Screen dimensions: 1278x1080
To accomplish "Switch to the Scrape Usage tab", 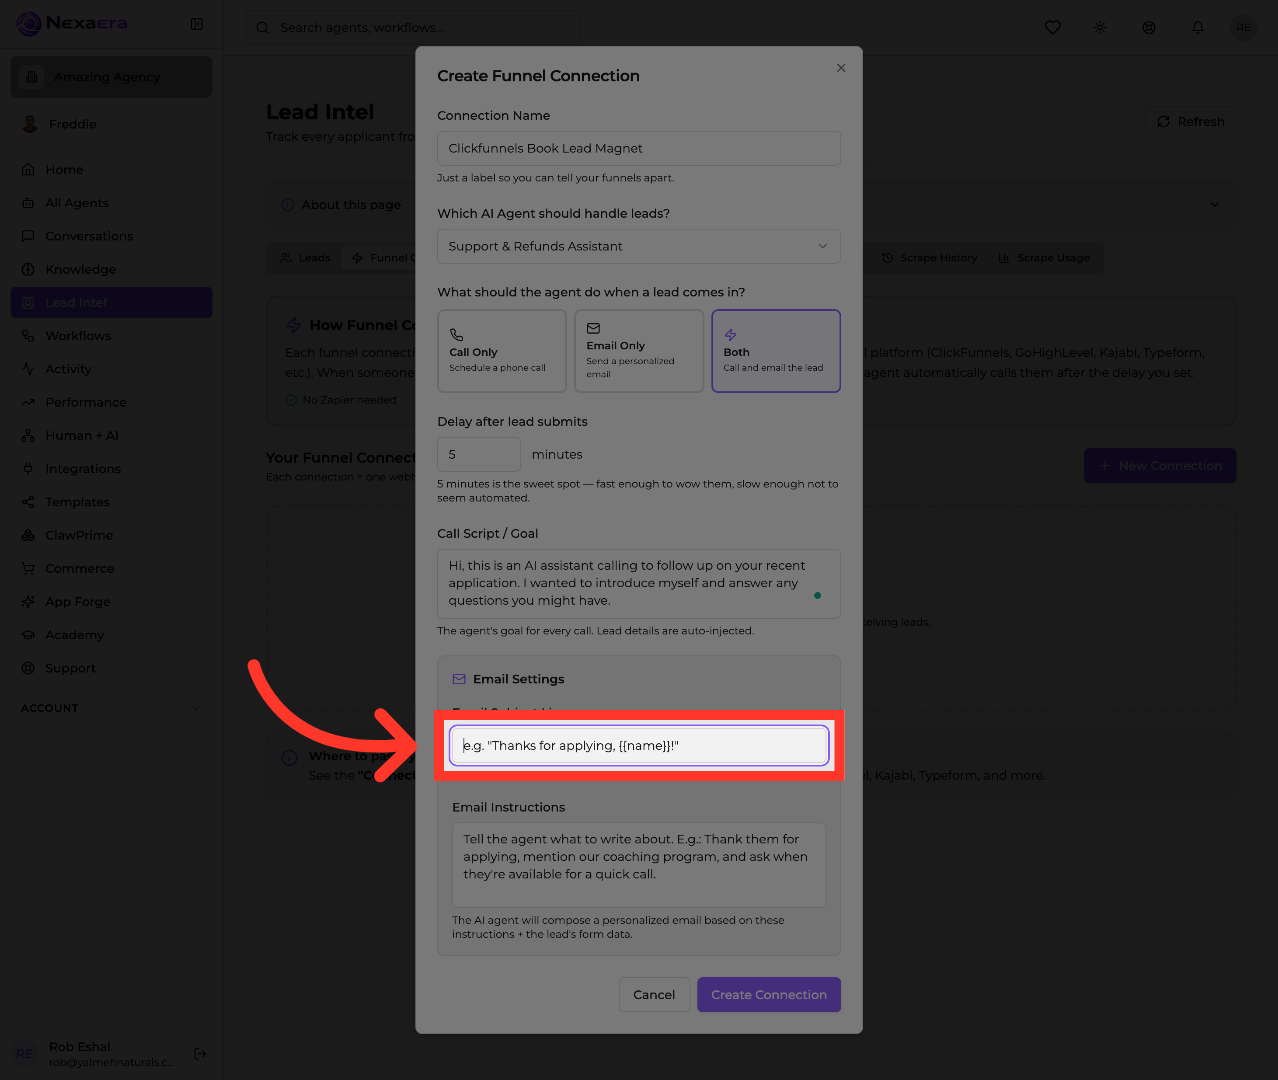I will click(1044, 258).
